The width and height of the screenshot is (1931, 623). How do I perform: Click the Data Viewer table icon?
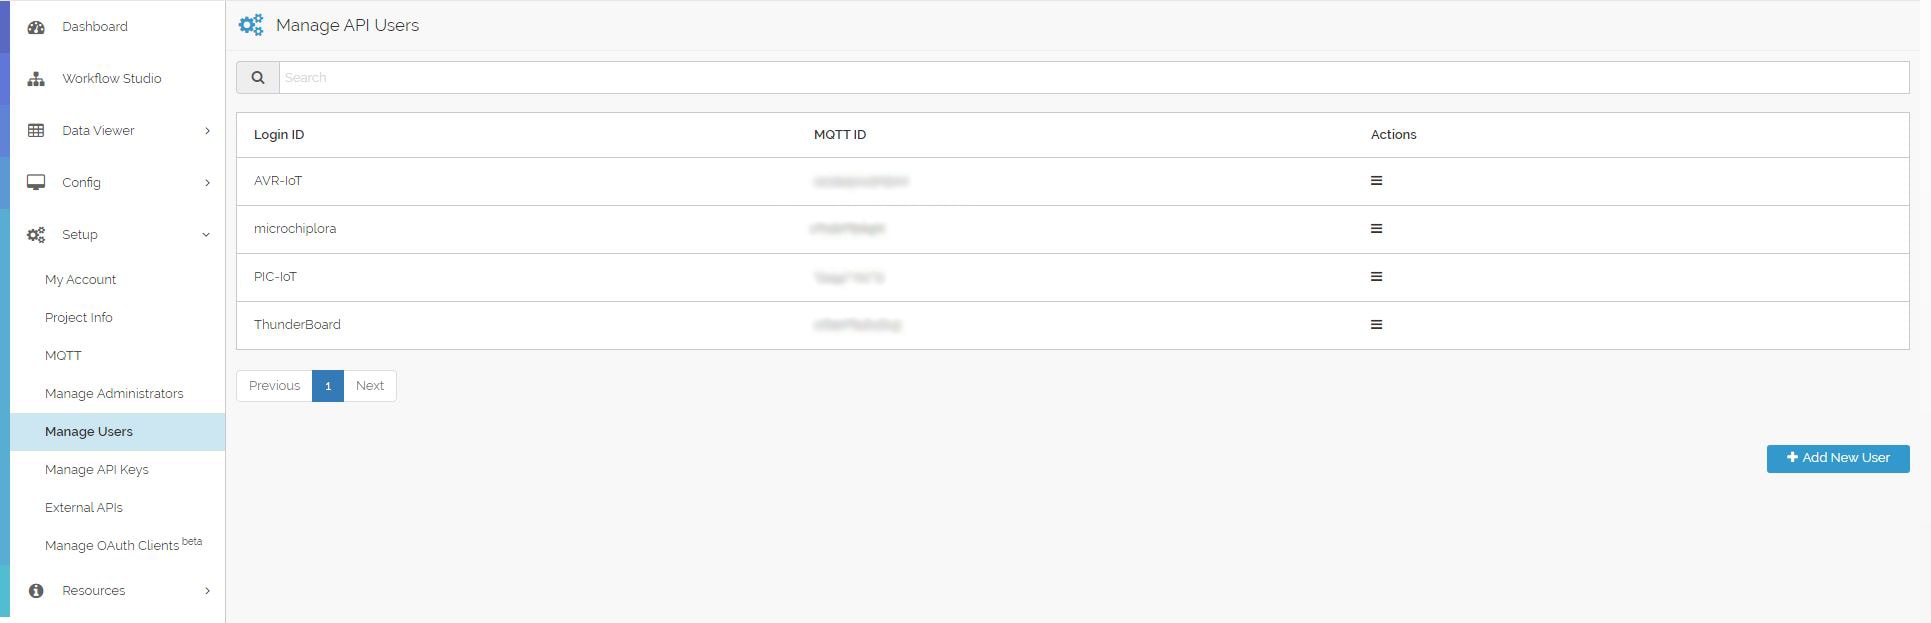(x=36, y=129)
